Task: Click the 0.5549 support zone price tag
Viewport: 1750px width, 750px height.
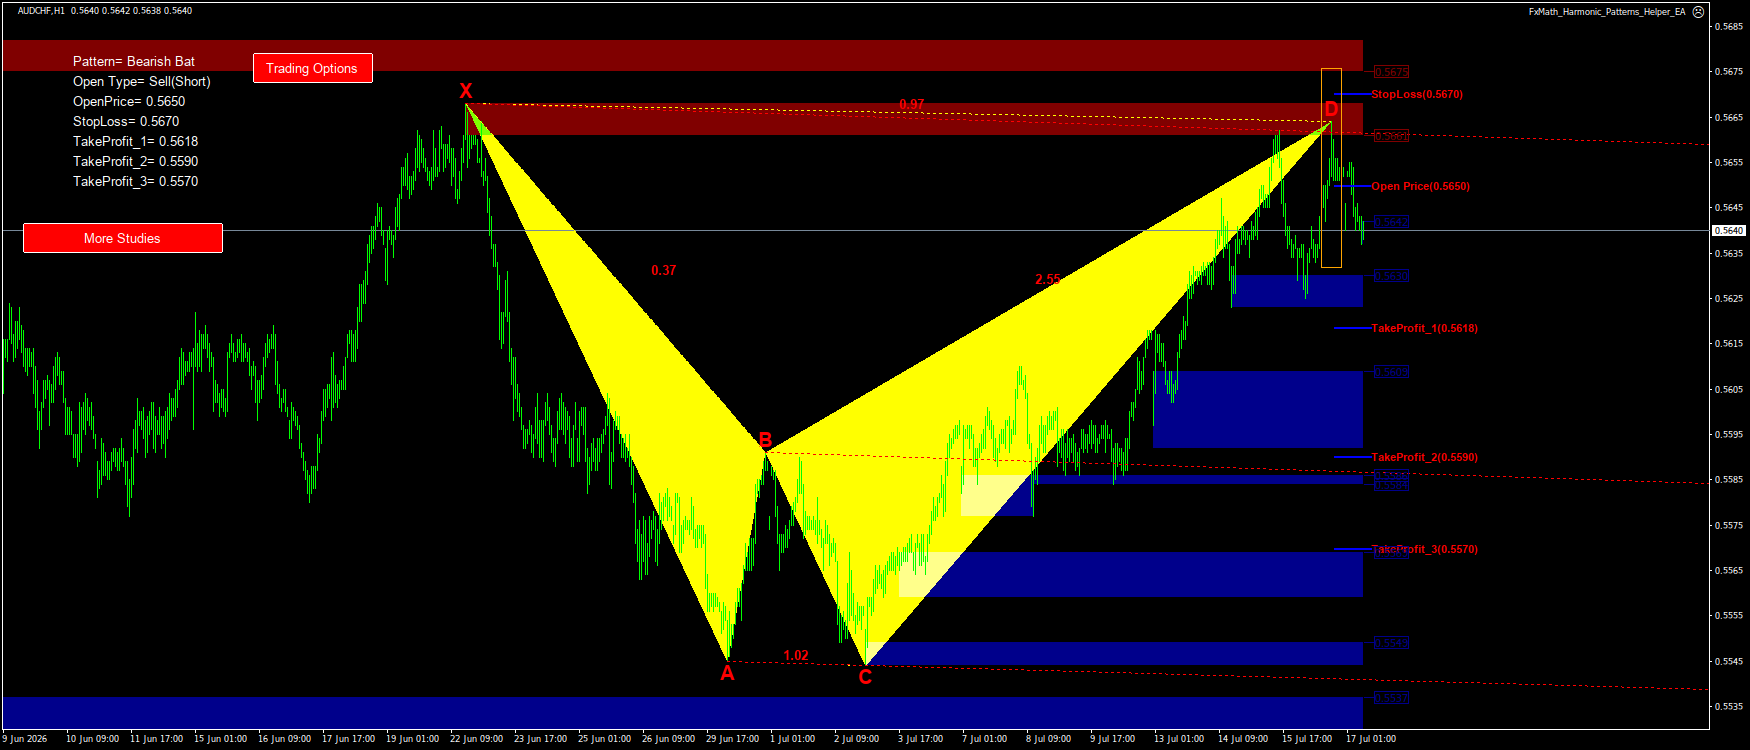Action: coord(1391,643)
